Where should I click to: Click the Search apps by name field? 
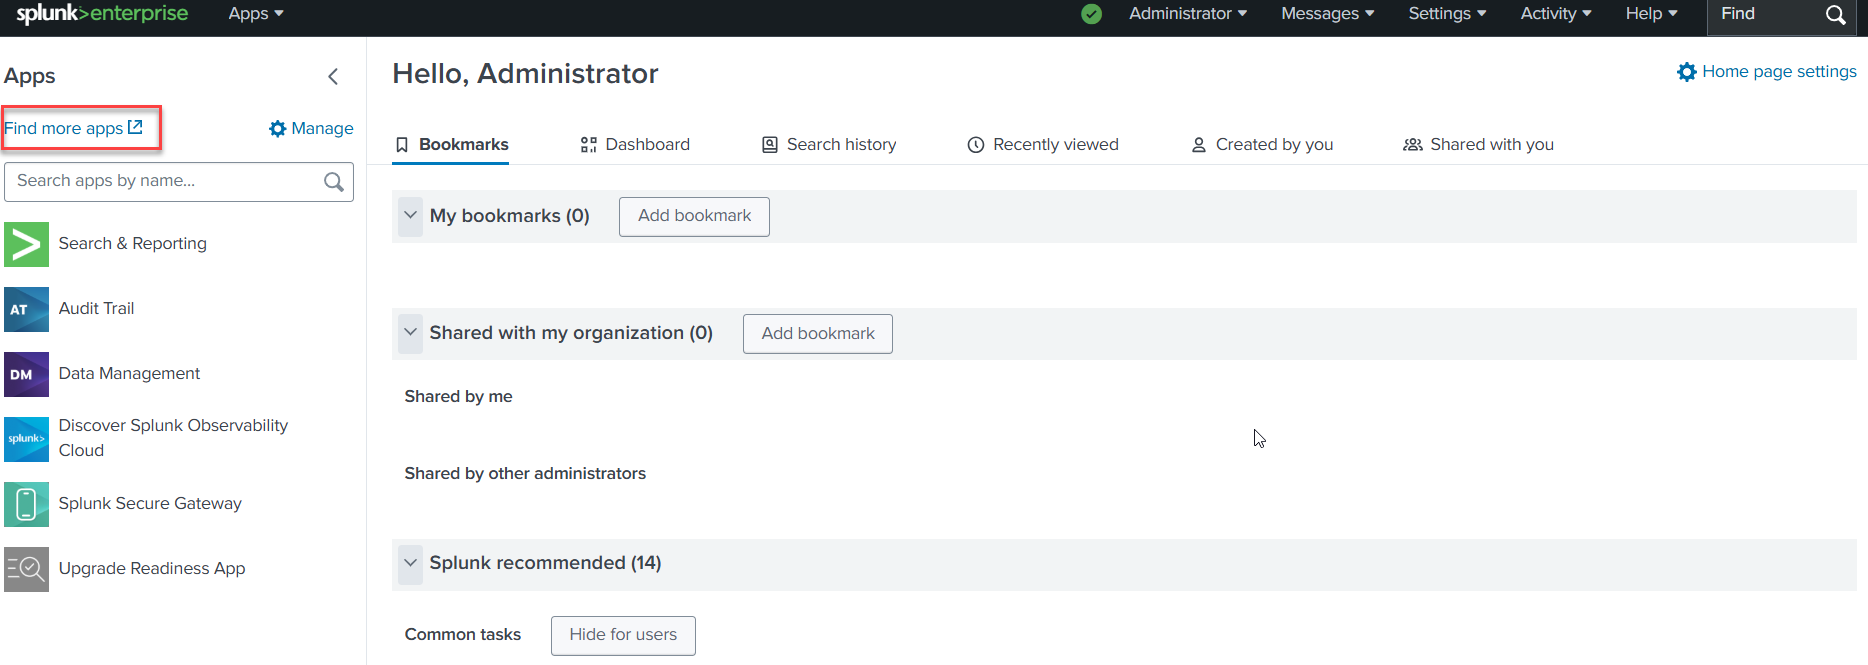[x=165, y=181]
